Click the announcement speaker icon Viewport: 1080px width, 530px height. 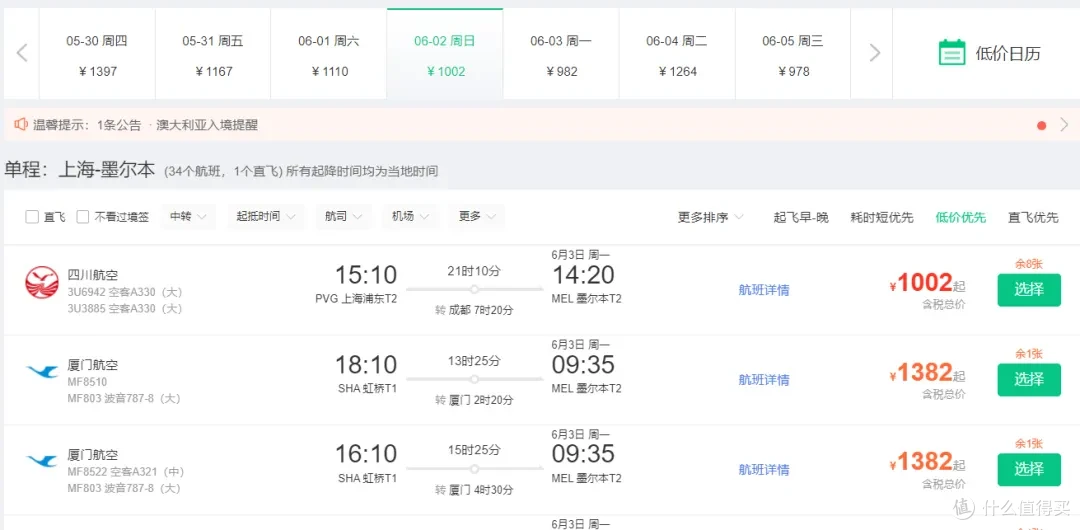[x=21, y=125]
